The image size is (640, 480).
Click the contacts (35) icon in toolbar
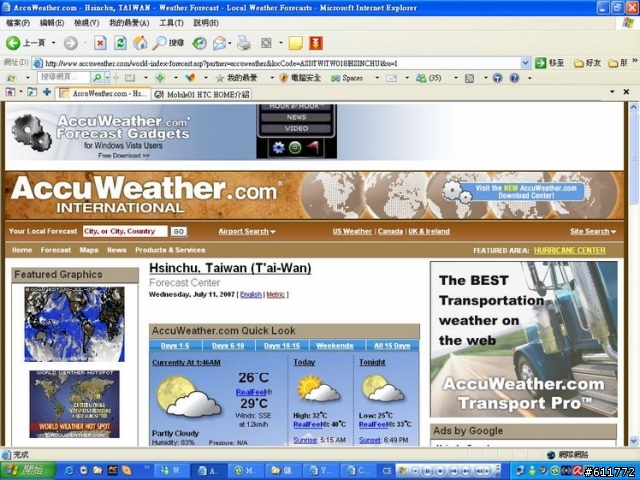click(x=429, y=78)
